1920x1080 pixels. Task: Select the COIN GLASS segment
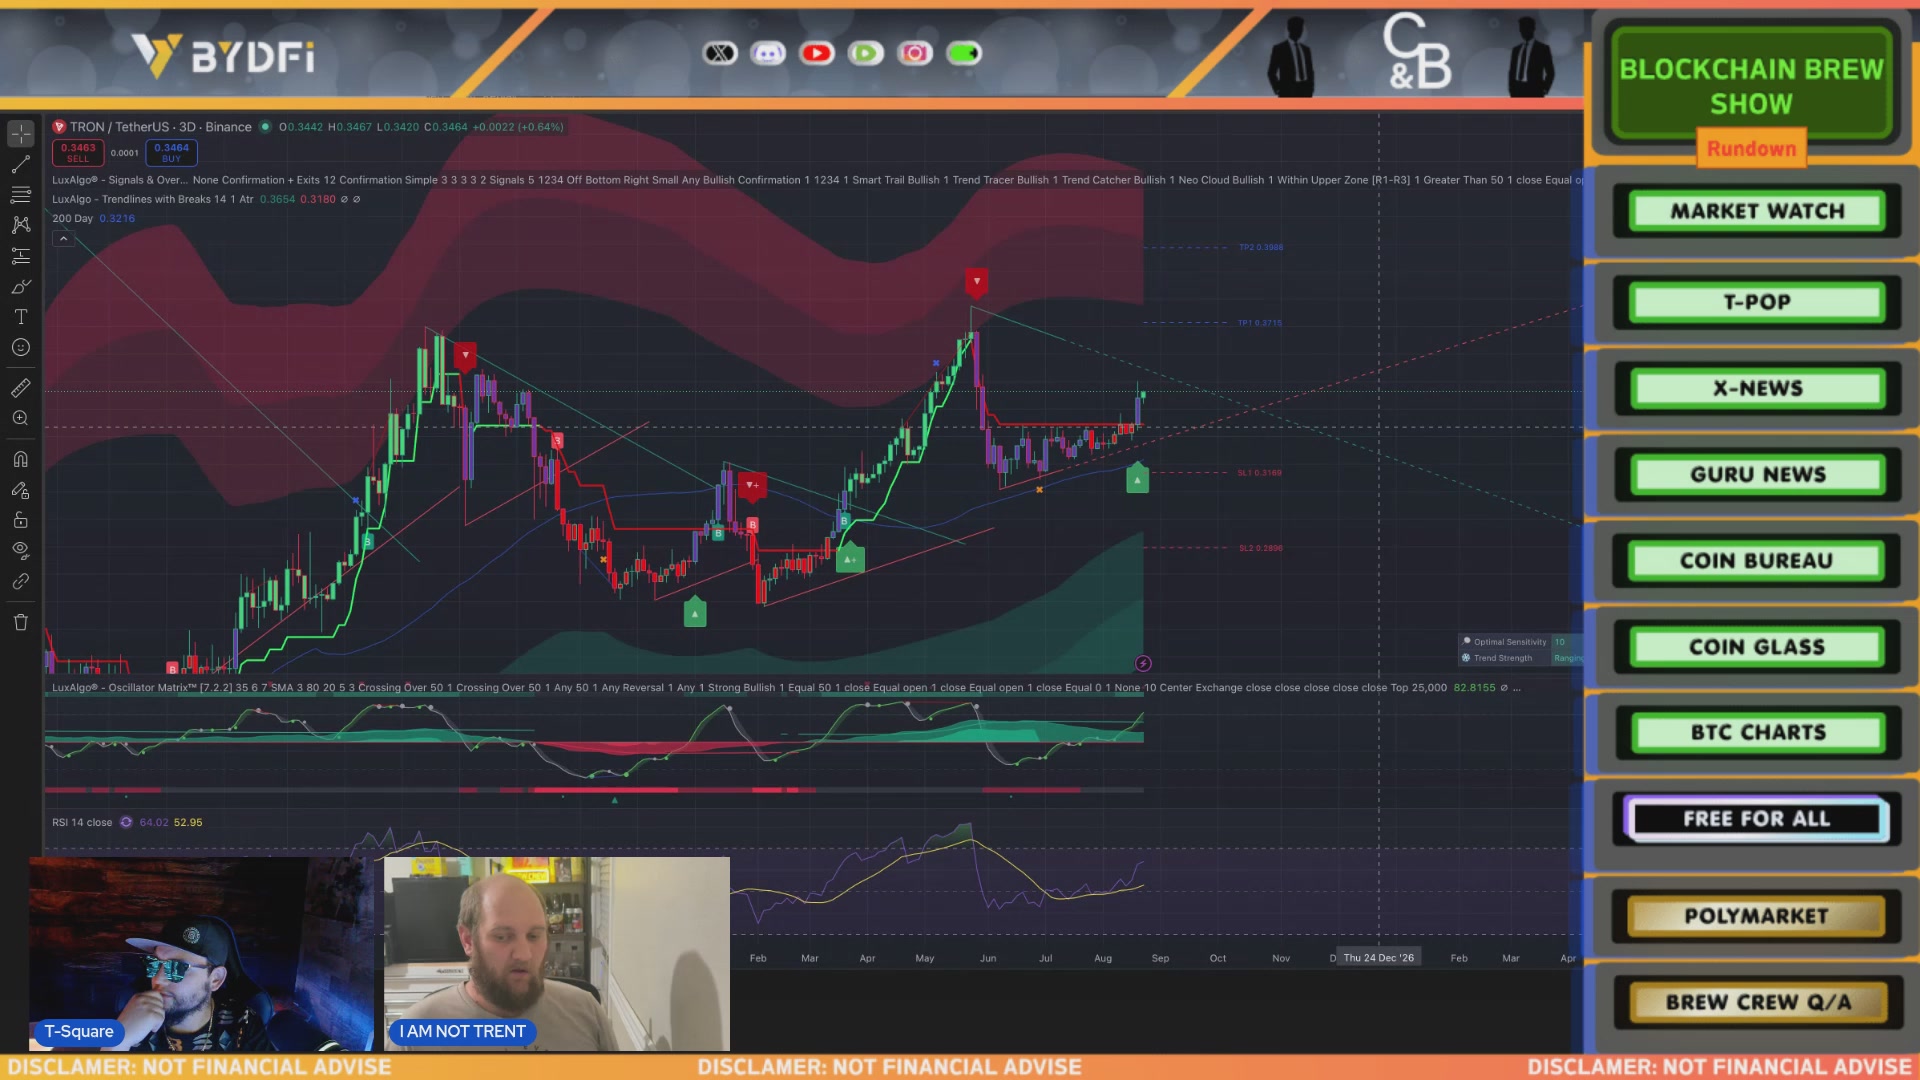coord(1757,647)
